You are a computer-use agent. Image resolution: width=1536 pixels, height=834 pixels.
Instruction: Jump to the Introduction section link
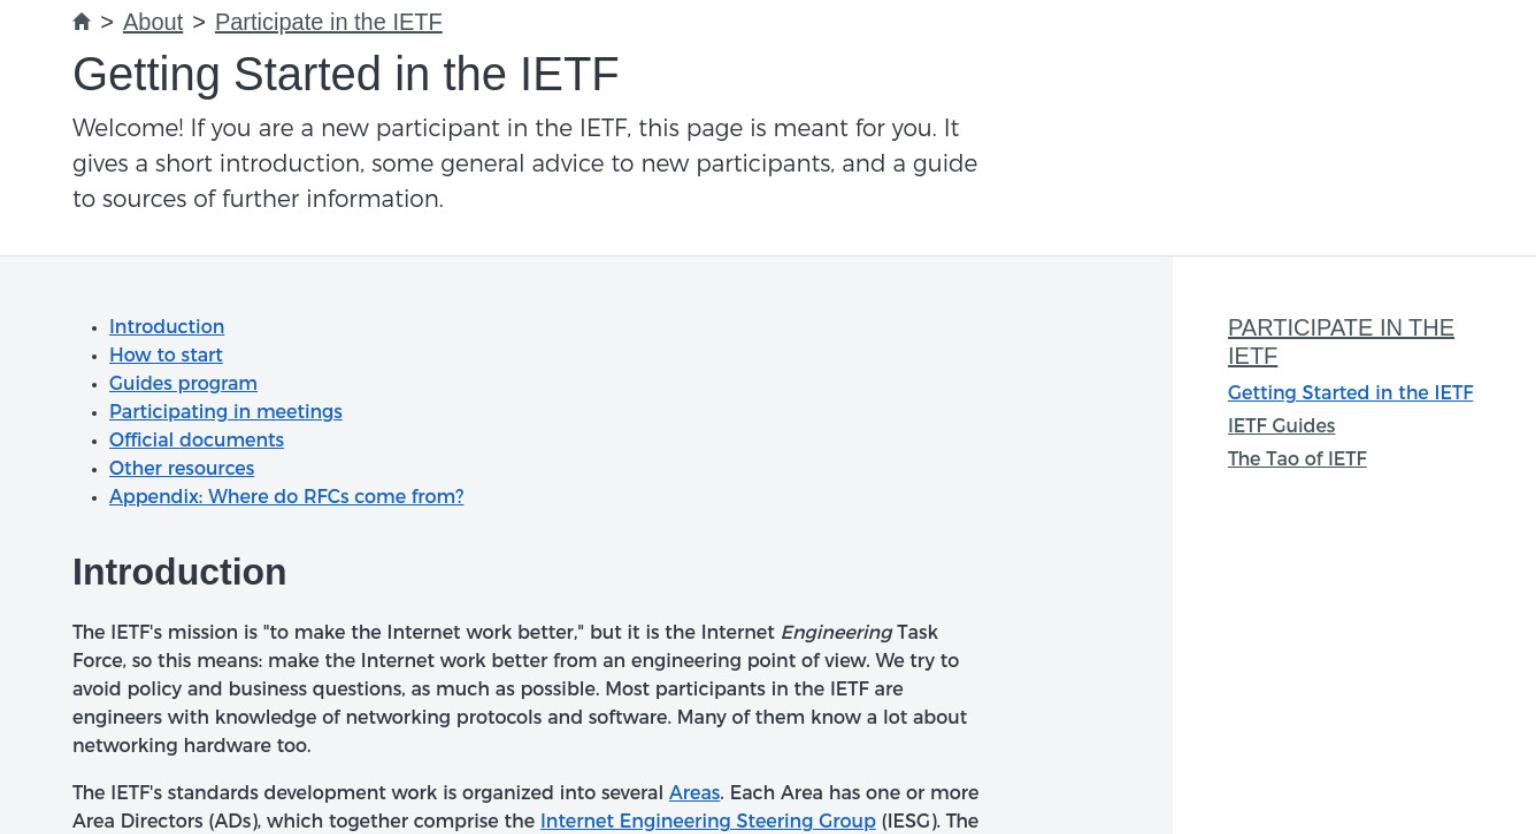click(x=166, y=327)
